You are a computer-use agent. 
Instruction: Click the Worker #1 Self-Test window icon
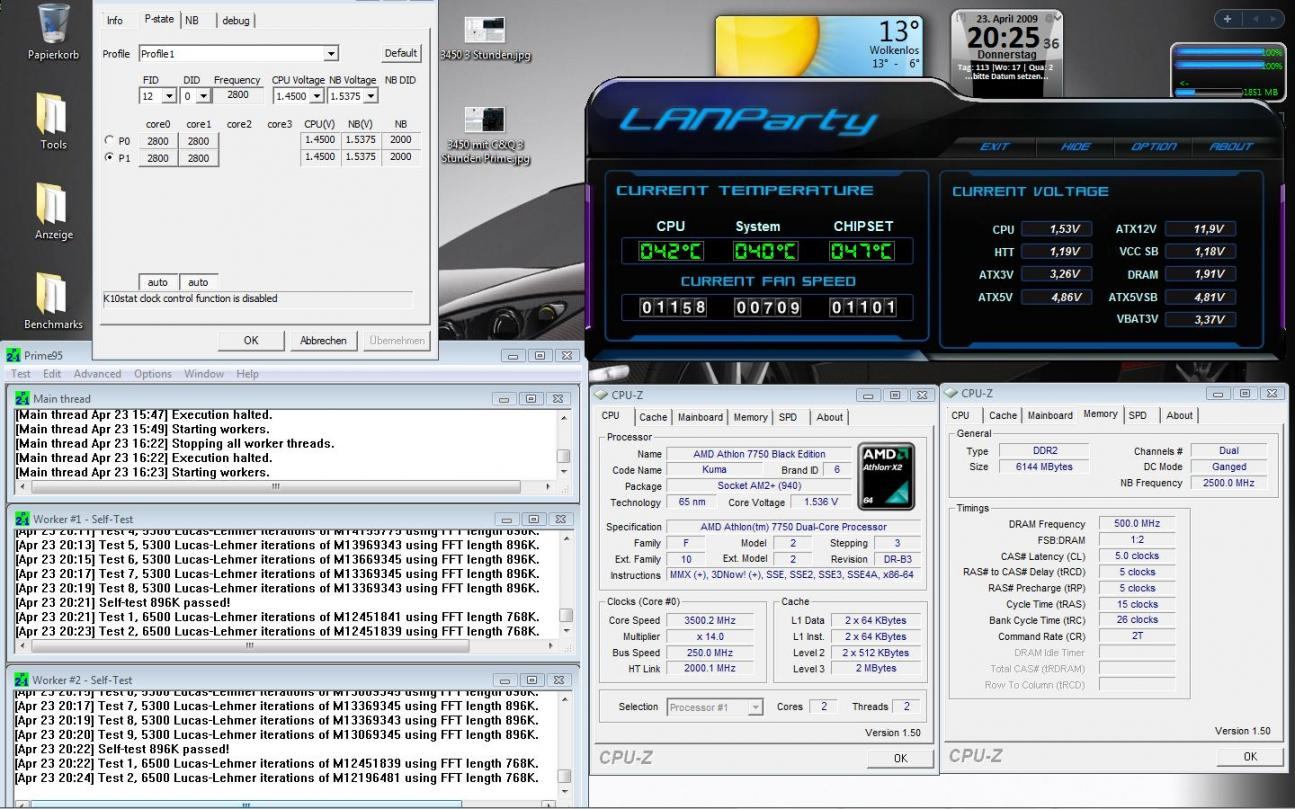coord(22,519)
